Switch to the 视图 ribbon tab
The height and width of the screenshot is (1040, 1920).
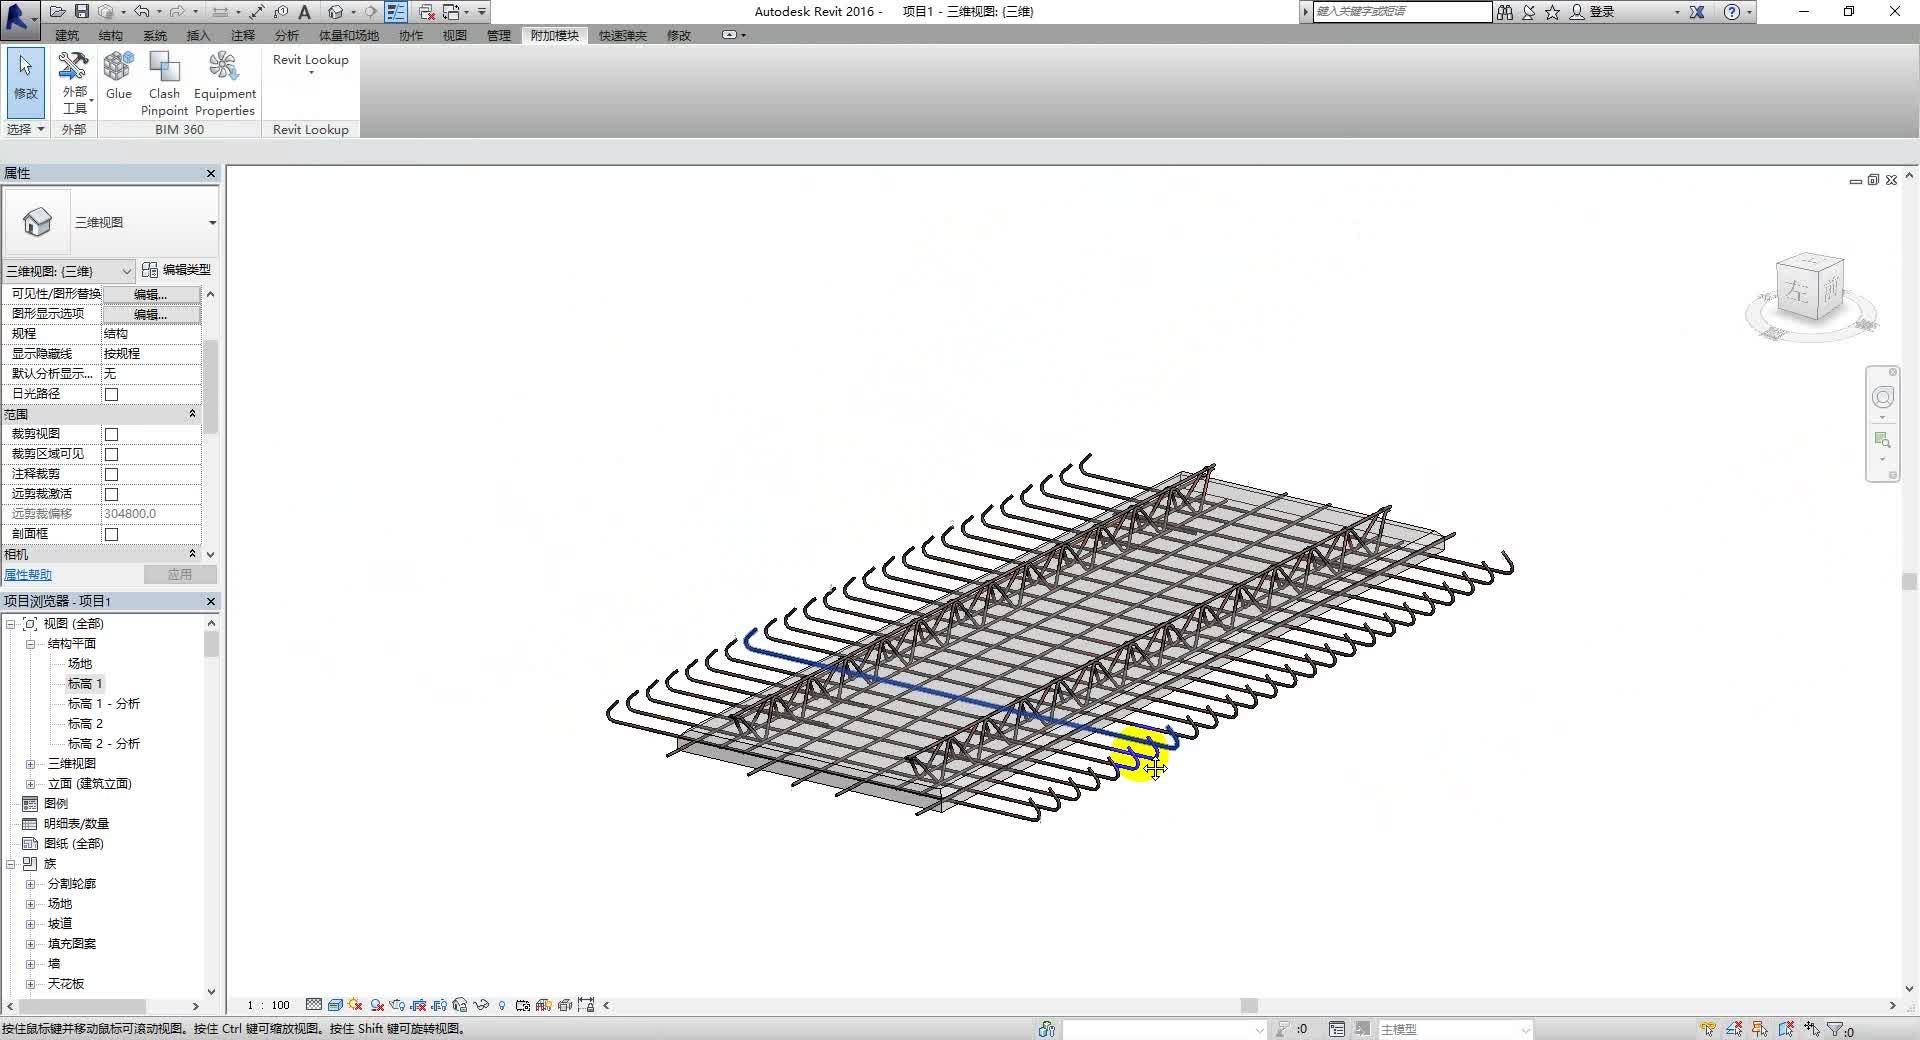455,35
